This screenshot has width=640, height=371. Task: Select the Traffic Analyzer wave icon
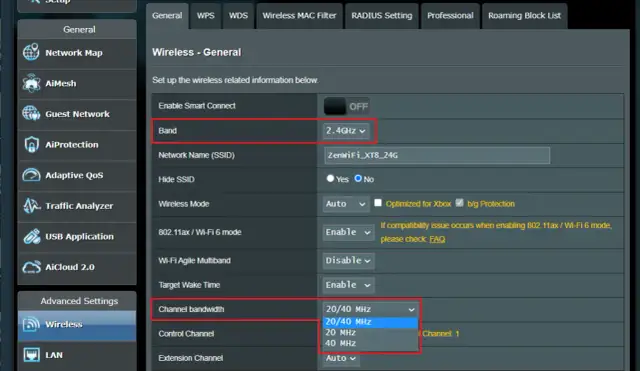pos(31,205)
